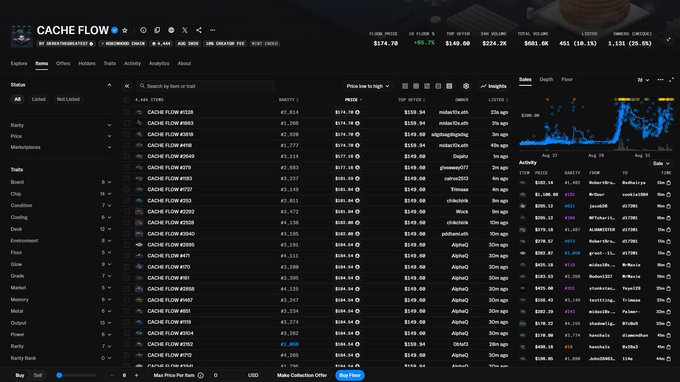Expand the Environment trait filter
This screenshot has height=382, width=680.
pyautogui.click(x=61, y=241)
